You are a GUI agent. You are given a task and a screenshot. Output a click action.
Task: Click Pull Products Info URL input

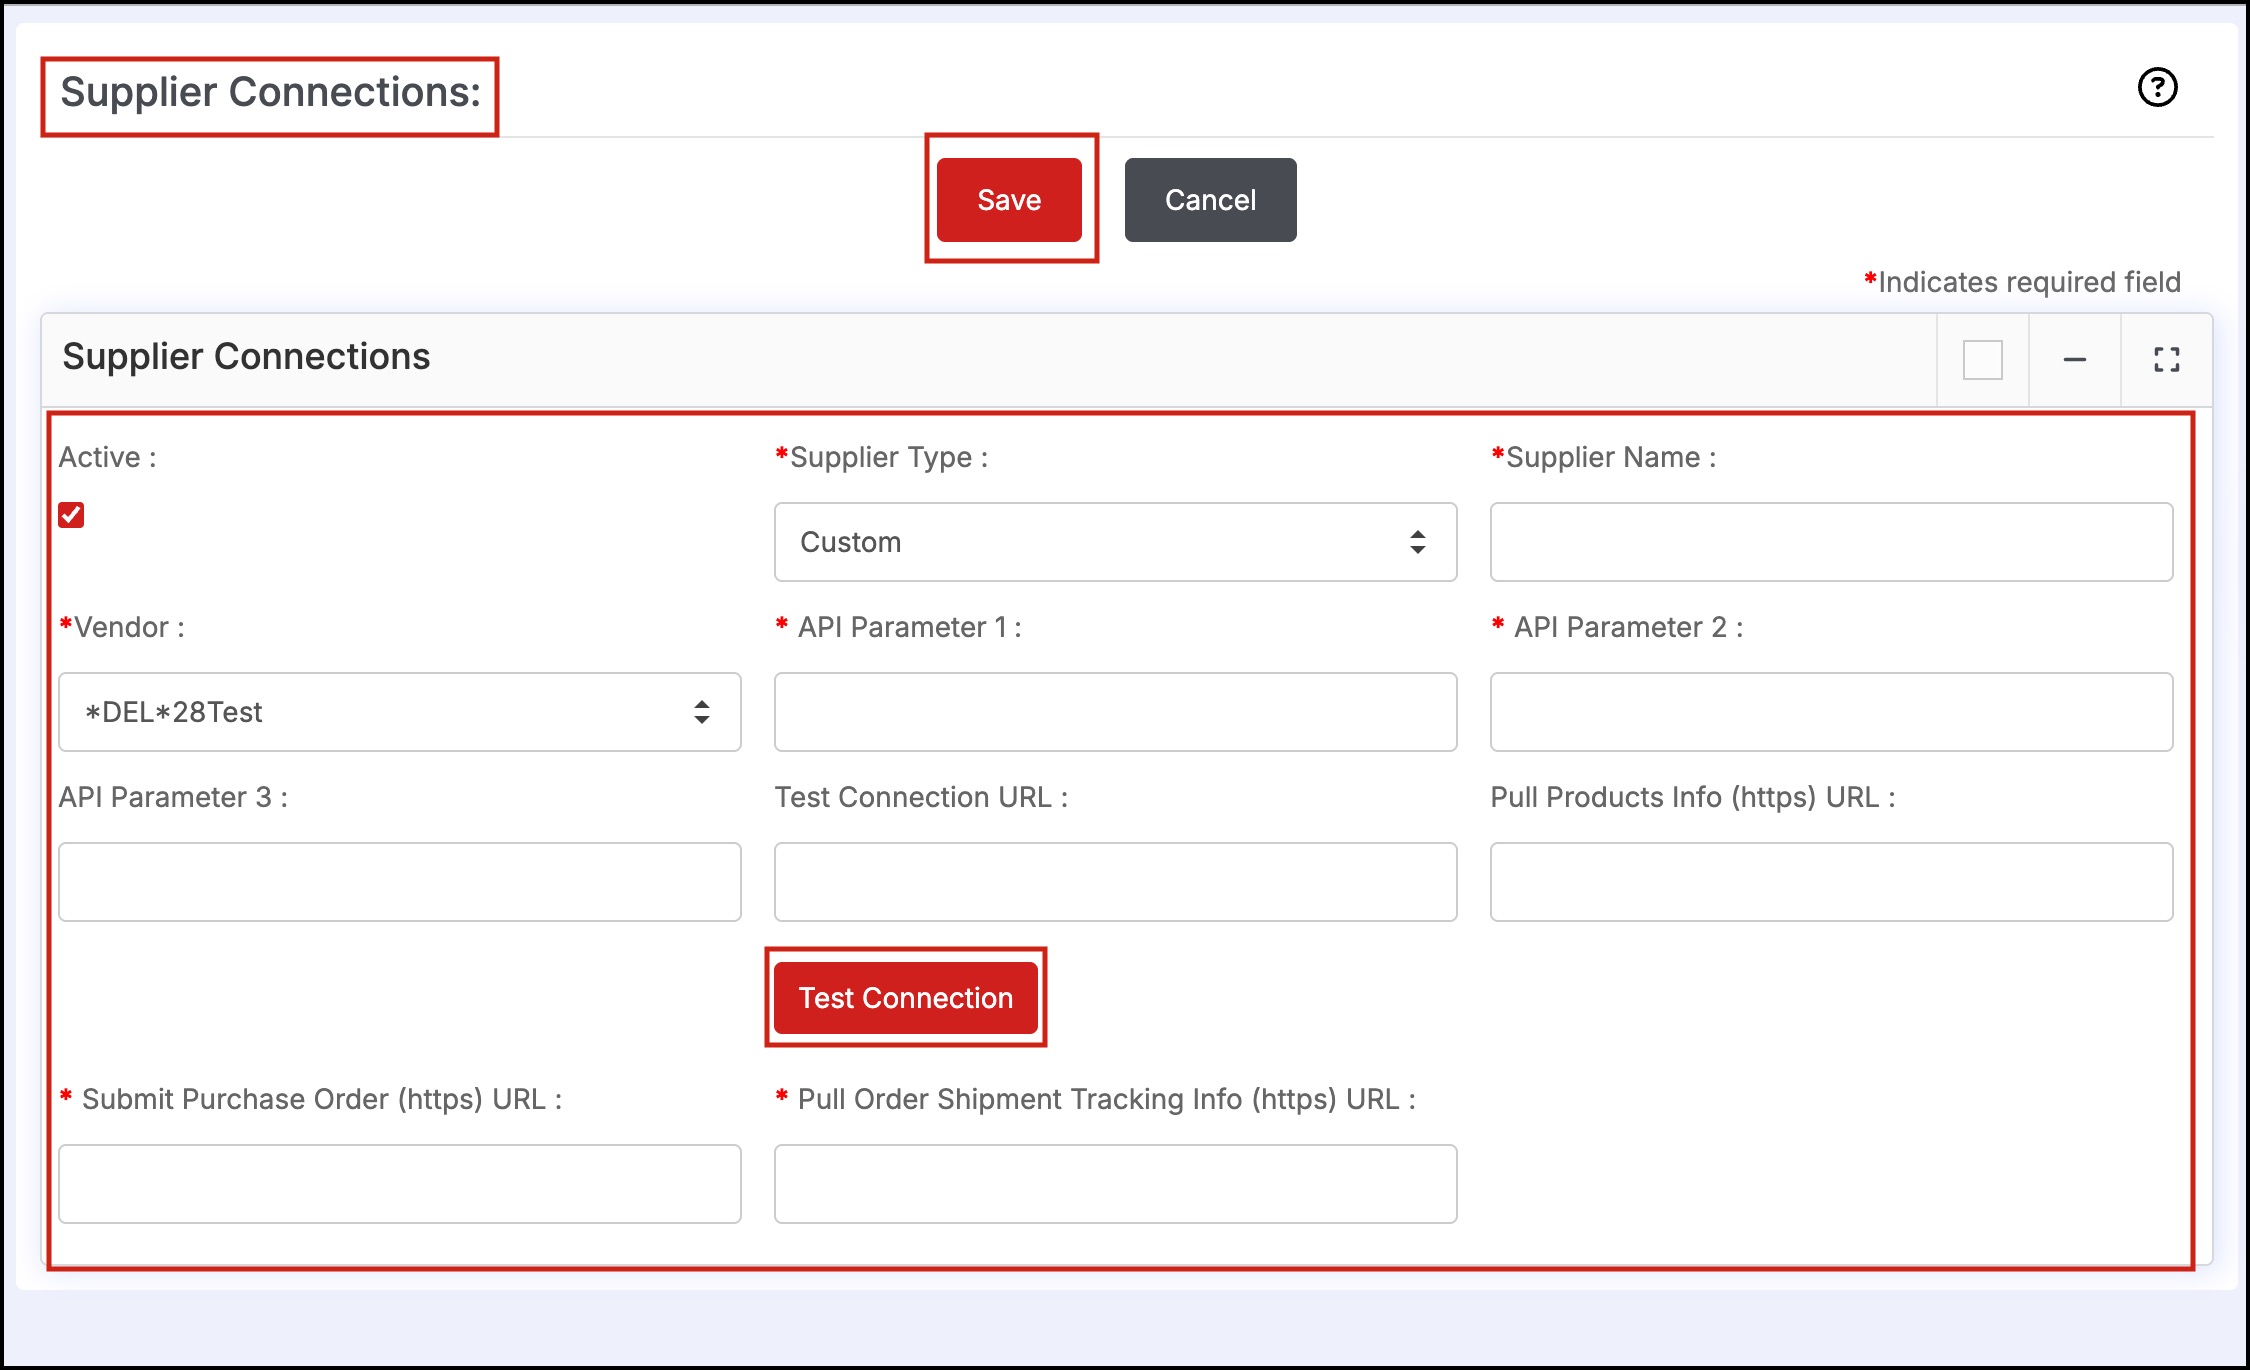pos(1830,882)
